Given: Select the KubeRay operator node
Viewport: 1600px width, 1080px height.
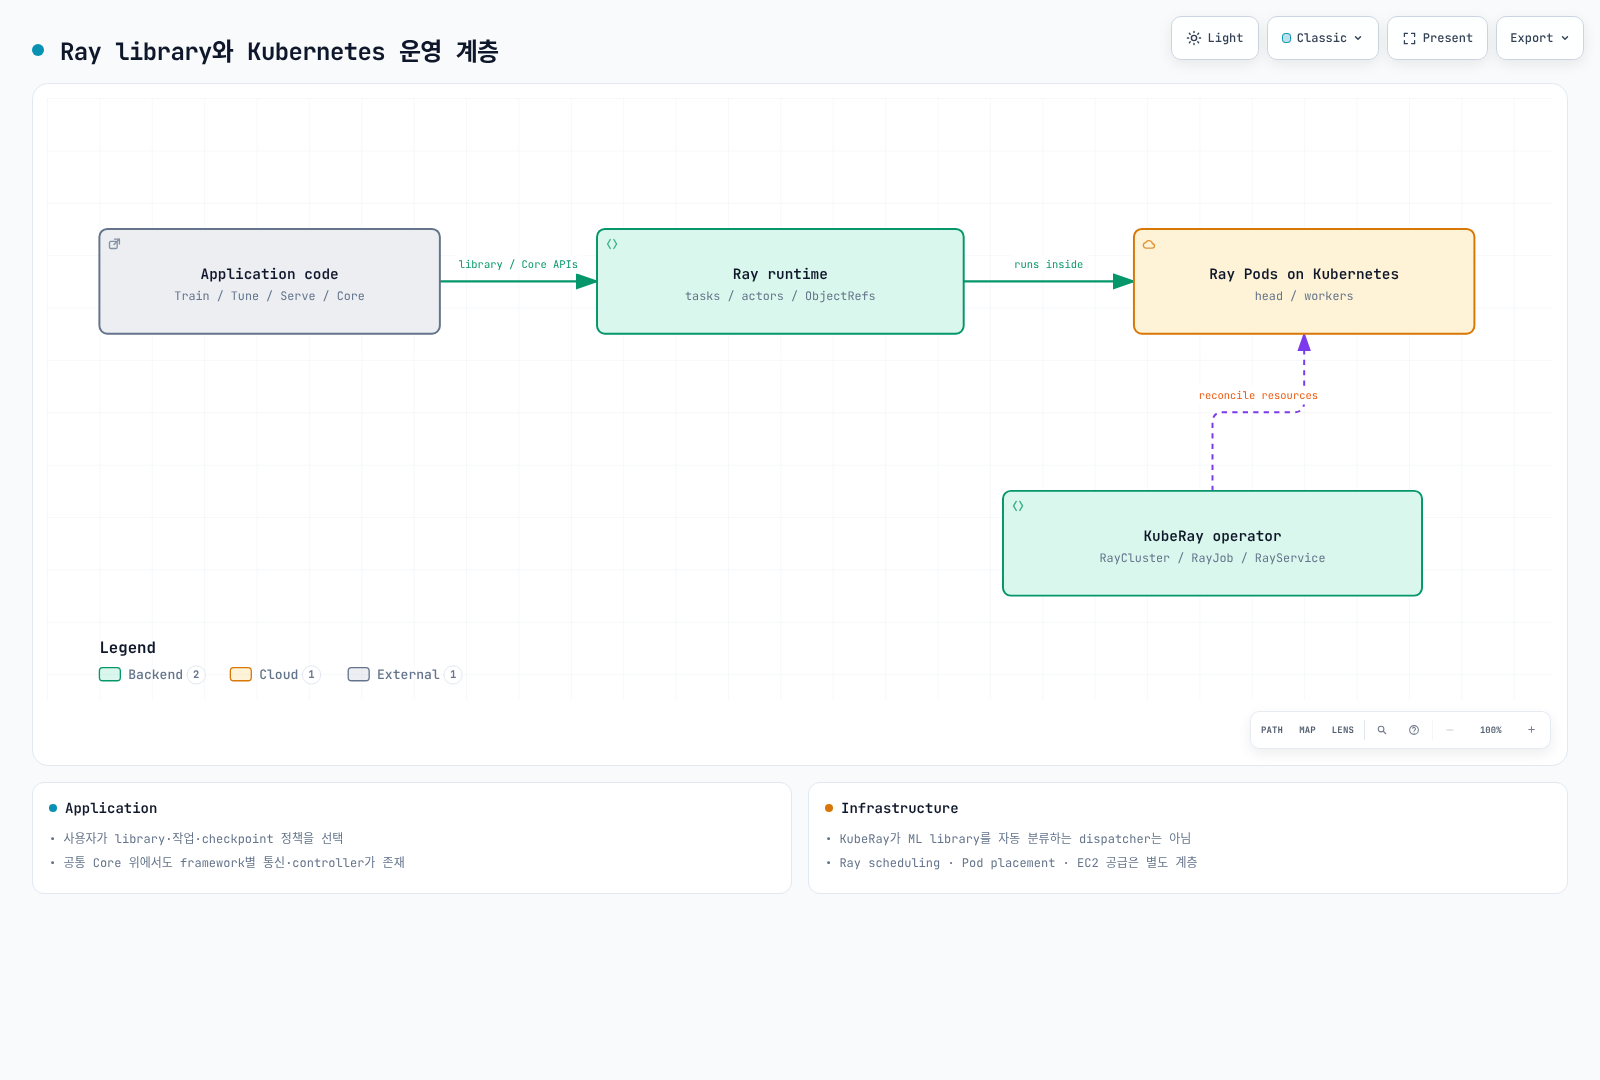Looking at the screenshot, I should click(x=1212, y=543).
